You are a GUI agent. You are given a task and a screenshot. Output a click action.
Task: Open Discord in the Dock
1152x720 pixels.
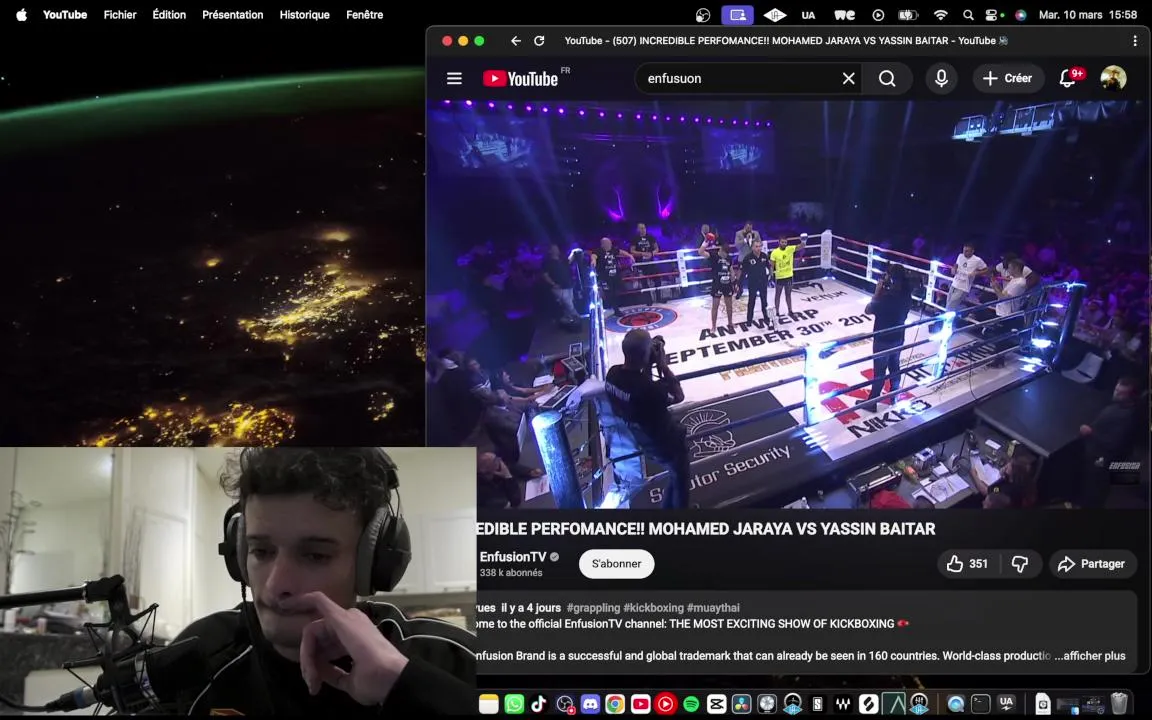[x=590, y=704]
